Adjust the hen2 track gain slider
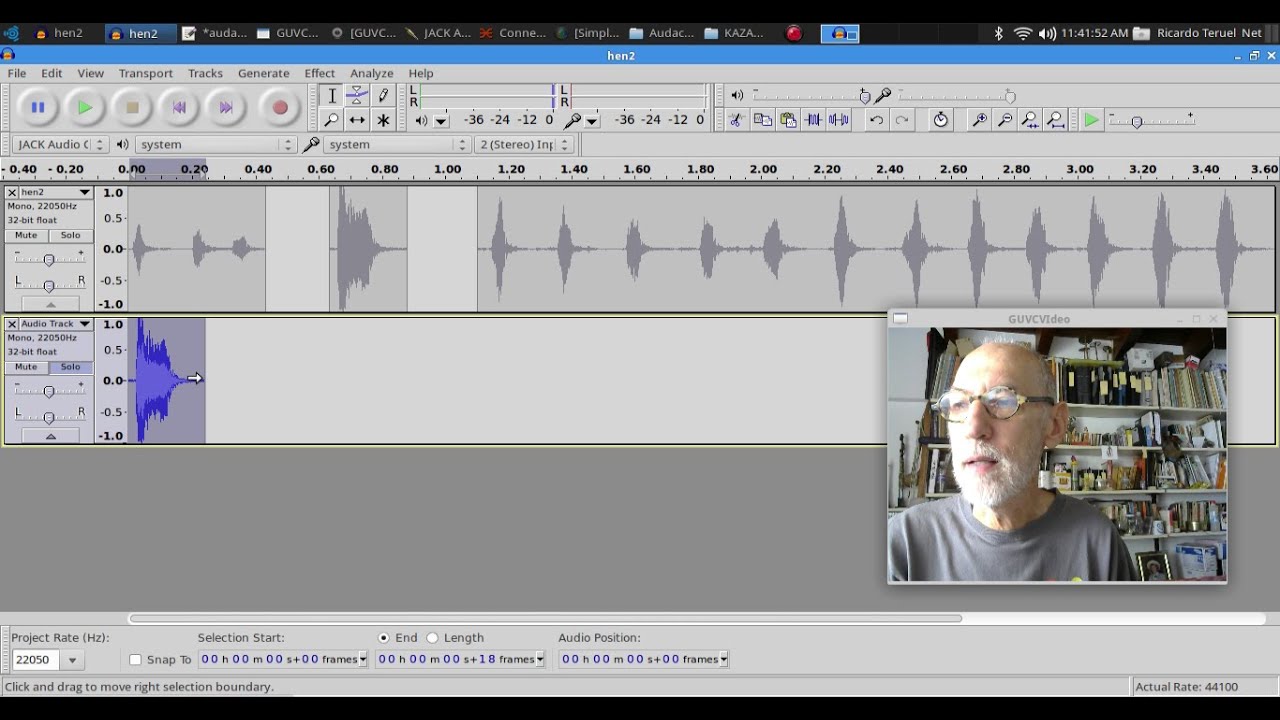Viewport: 1280px width, 720px height. click(x=49, y=260)
